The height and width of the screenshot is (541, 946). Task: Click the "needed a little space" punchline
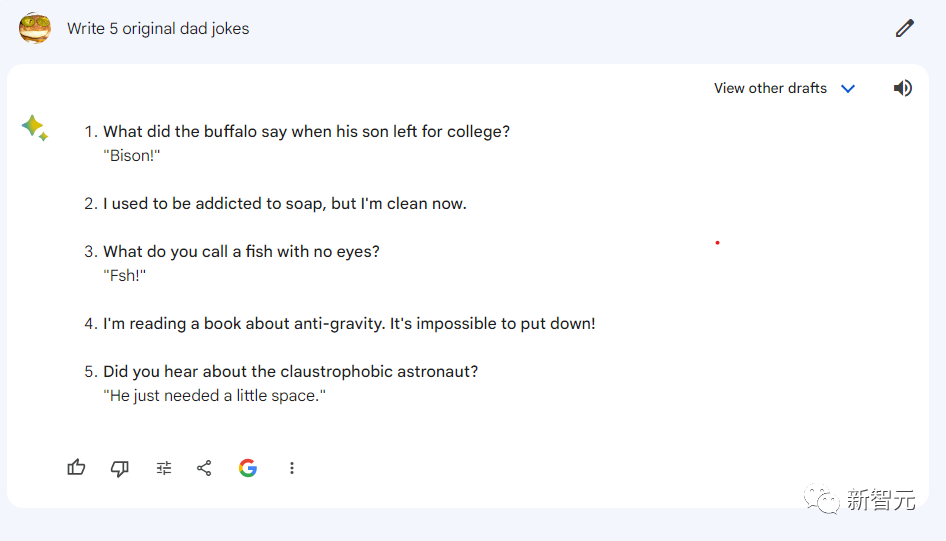214,396
